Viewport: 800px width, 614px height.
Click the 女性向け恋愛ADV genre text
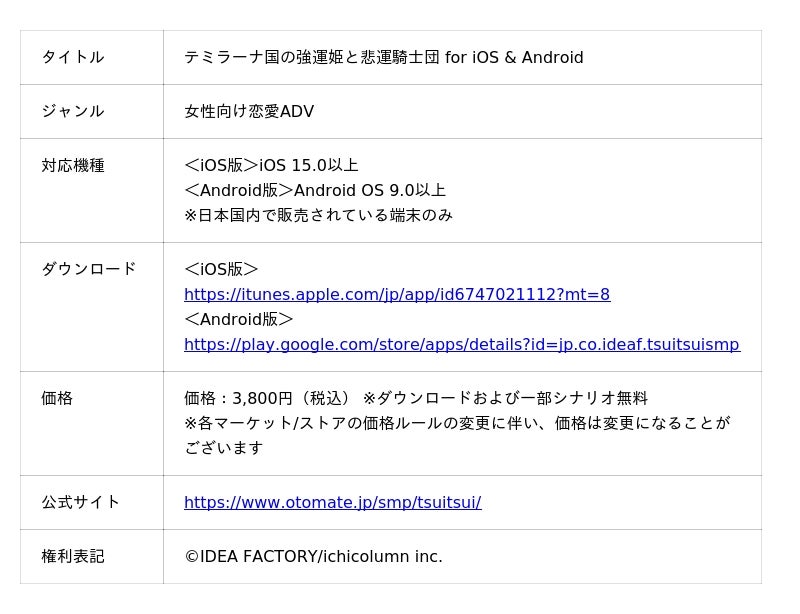pos(248,111)
